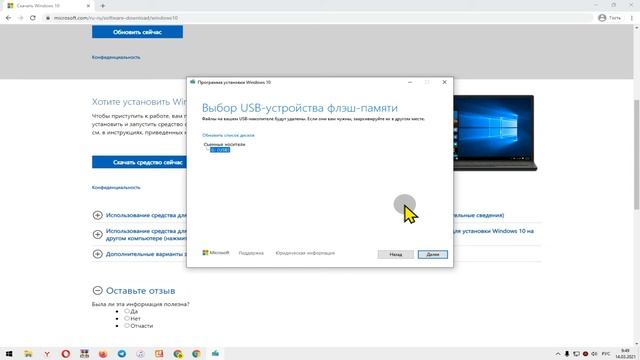Open a new browser tab
640x360 pixels.
click(102, 6)
